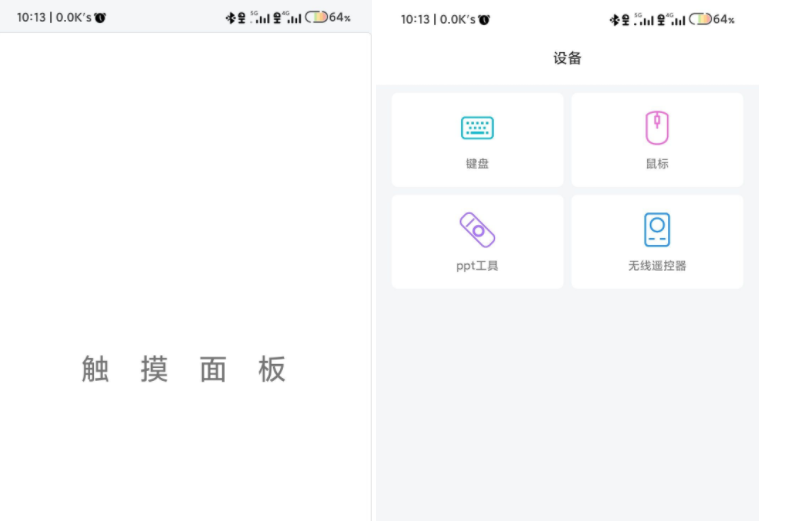Image resolution: width=797 pixels, height=521 pixels.
Task: Tap the 无线遥控器 label text
Action: point(657,266)
